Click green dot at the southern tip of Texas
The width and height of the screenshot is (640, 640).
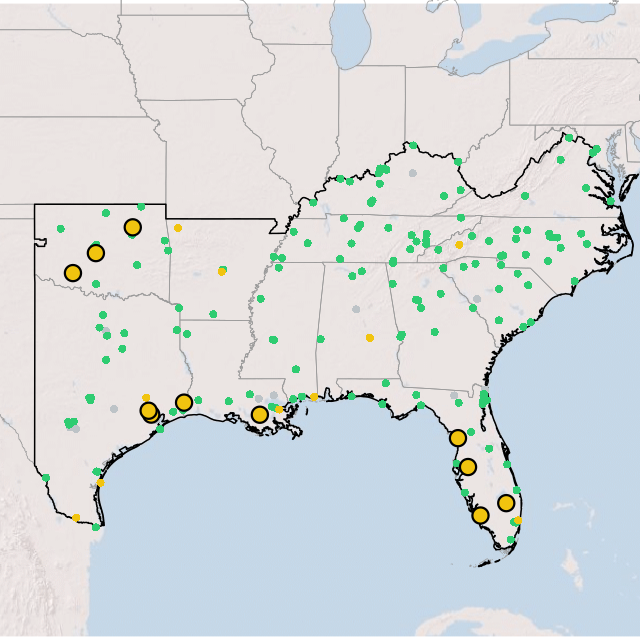point(96,527)
